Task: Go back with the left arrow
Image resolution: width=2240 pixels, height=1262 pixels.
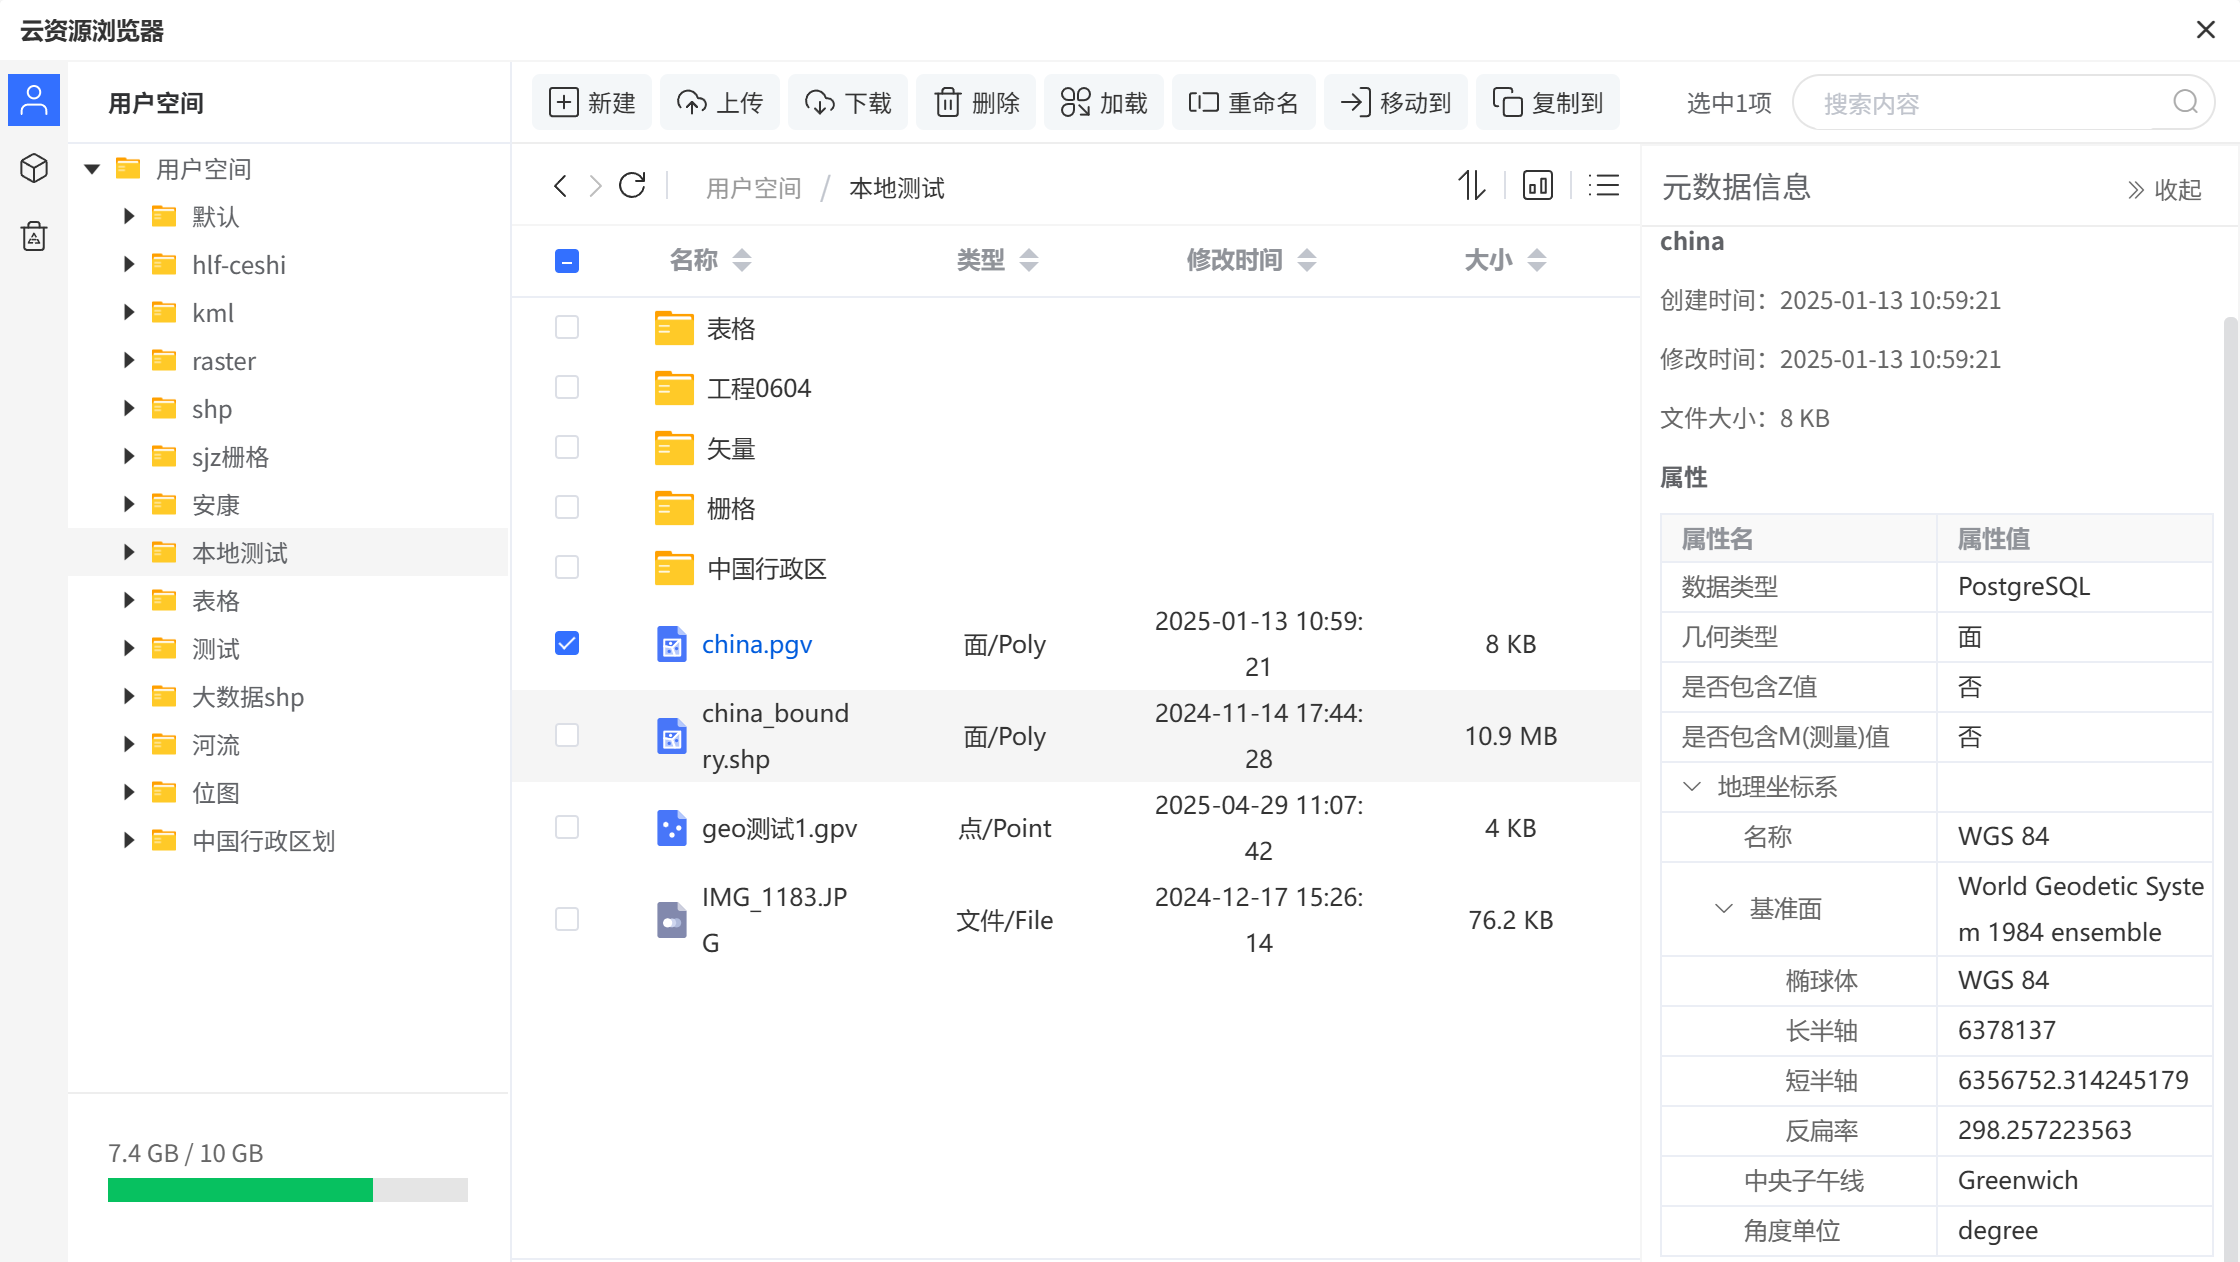Action: click(560, 186)
